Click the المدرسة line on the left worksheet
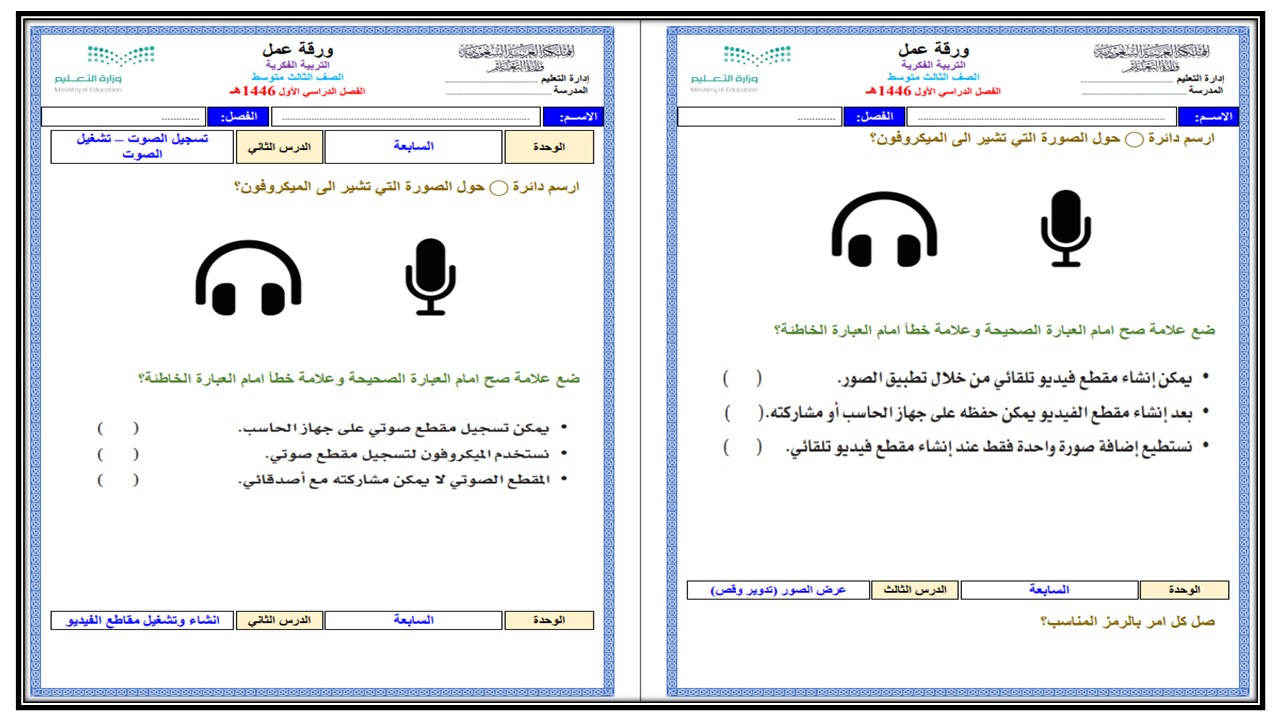Screen dimensions: 1280x720 click(x=517, y=91)
